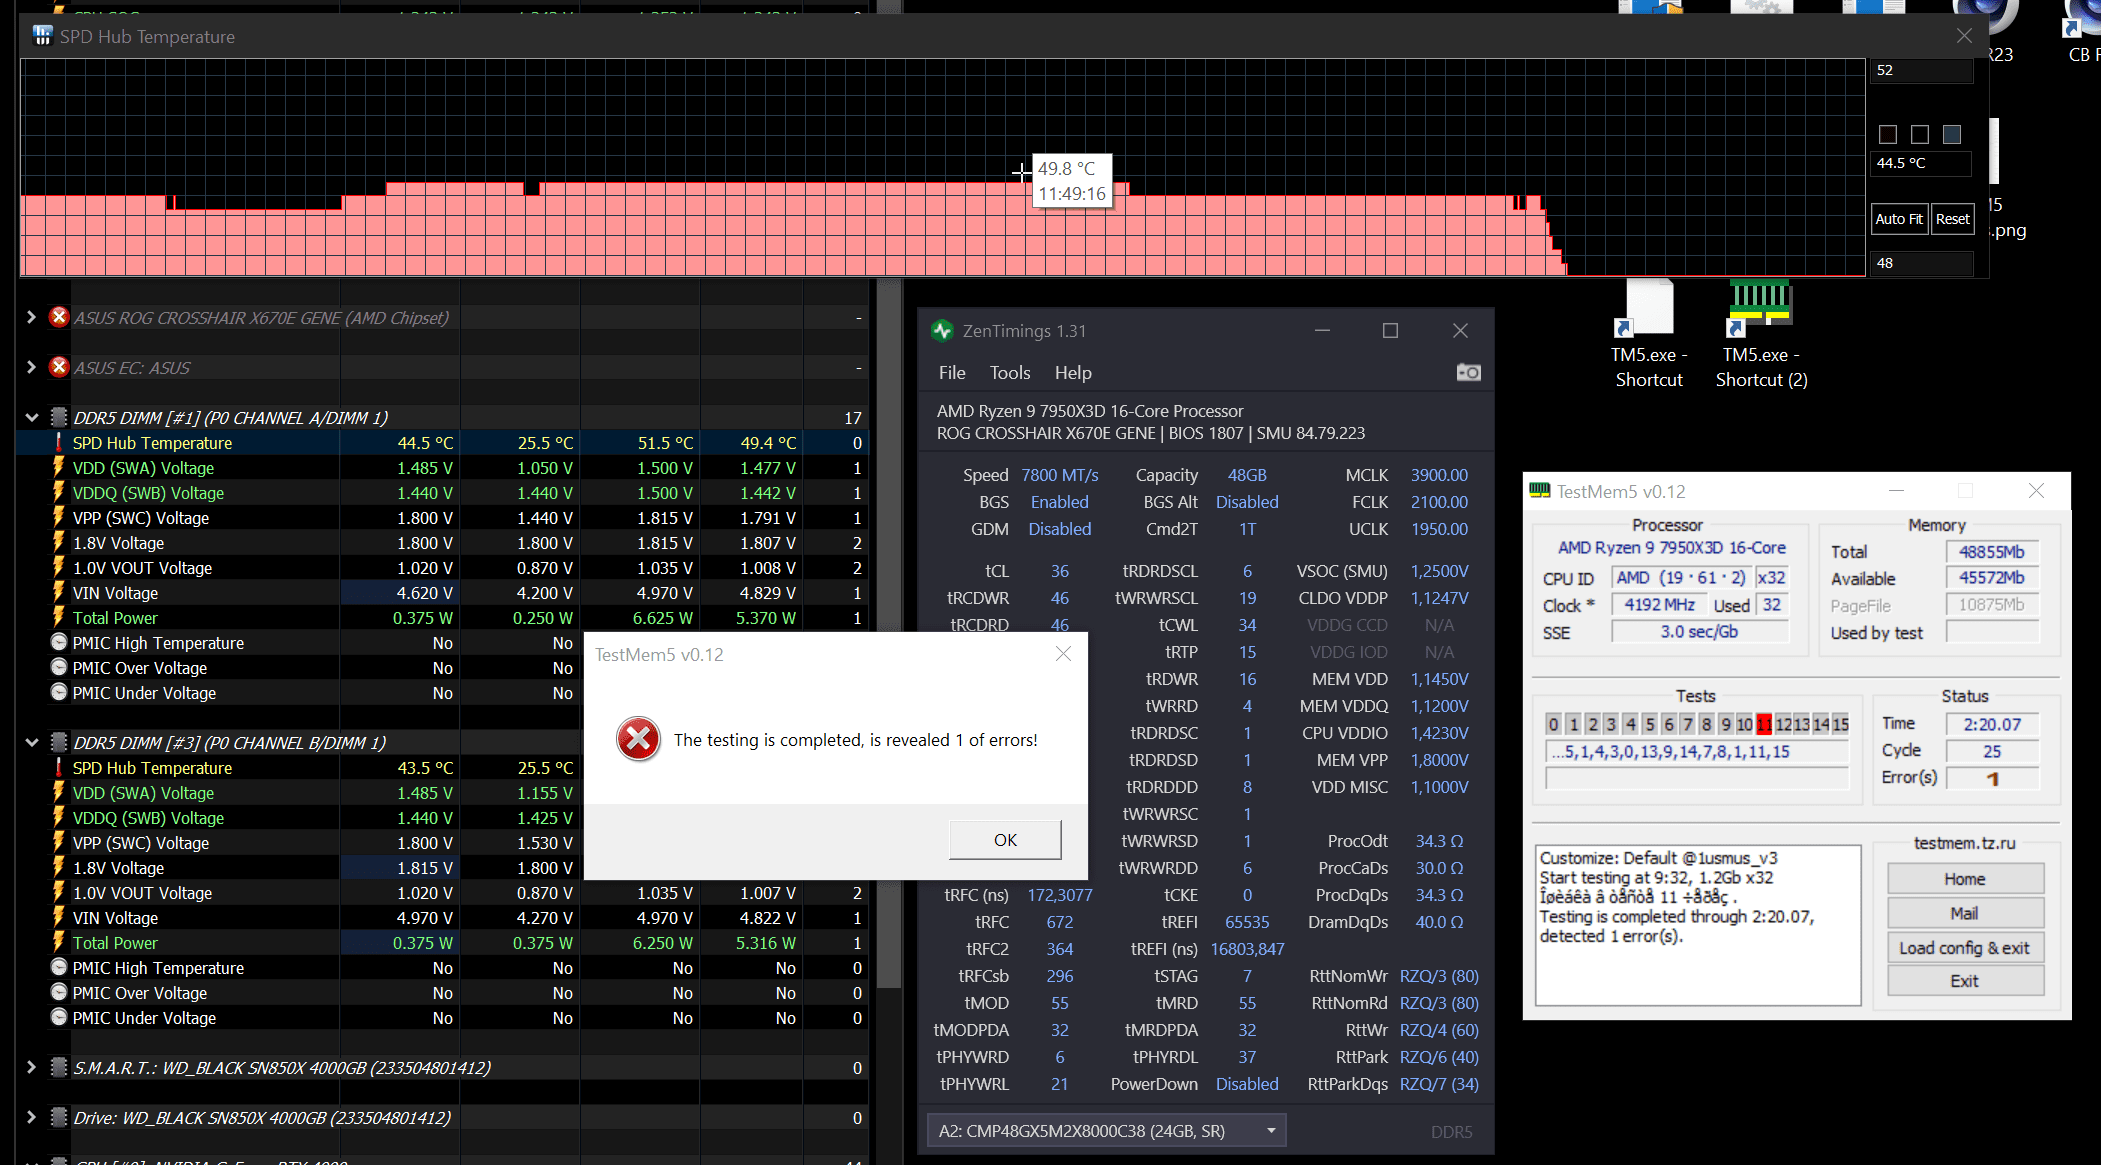Click lightning icon of DIMM #3 1.8V Voltage
The image size is (2101, 1165).
pyautogui.click(x=59, y=867)
